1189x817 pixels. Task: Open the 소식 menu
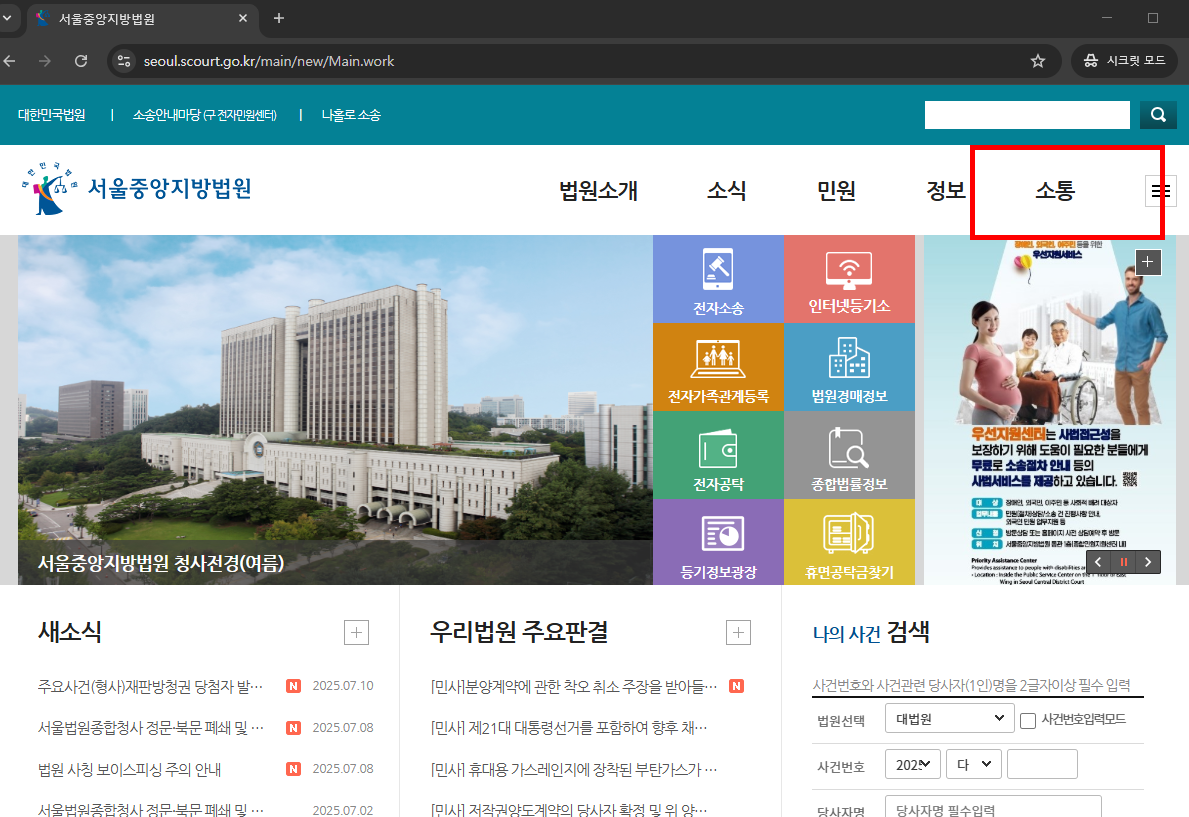pos(726,190)
